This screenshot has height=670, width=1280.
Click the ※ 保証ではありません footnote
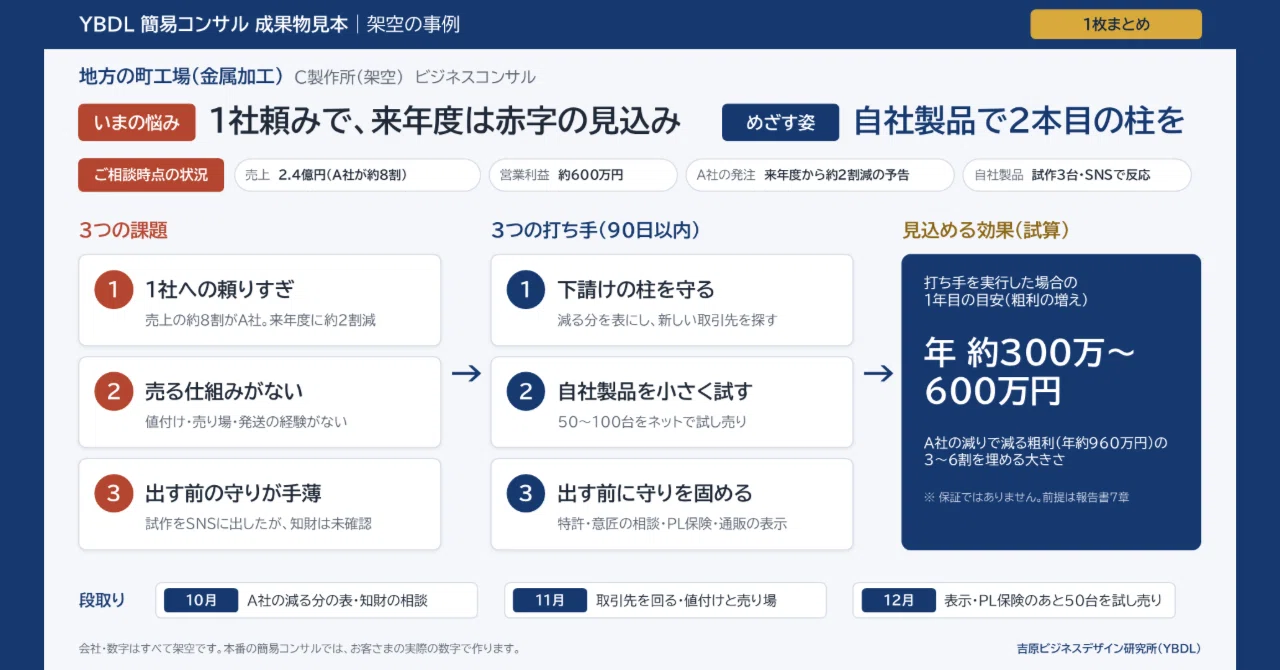point(1026,496)
